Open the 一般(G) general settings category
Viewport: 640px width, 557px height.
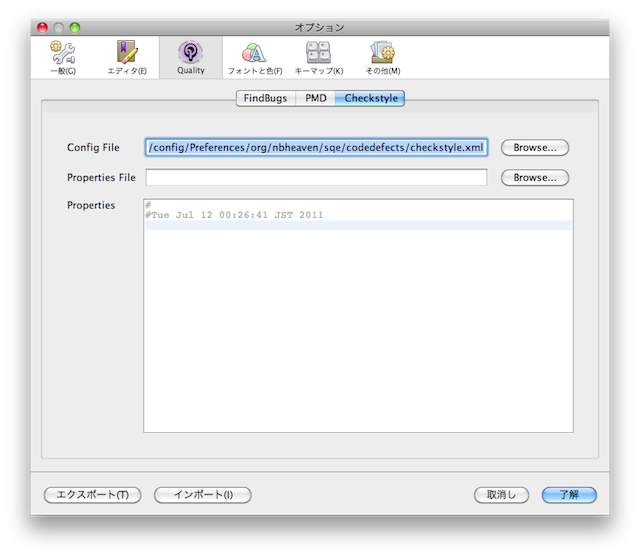point(62,57)
